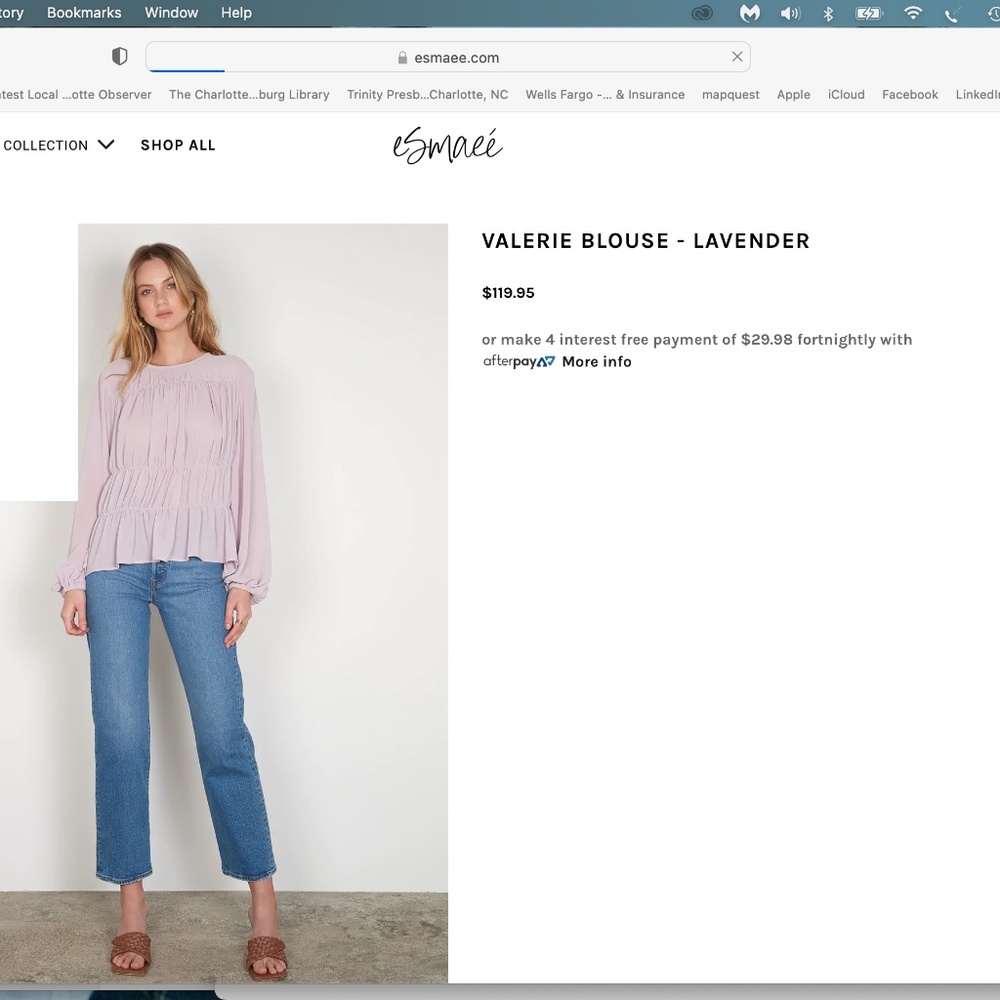Open Wells Fargo bookmark
1000x1000 pixels.
(605, 94)
